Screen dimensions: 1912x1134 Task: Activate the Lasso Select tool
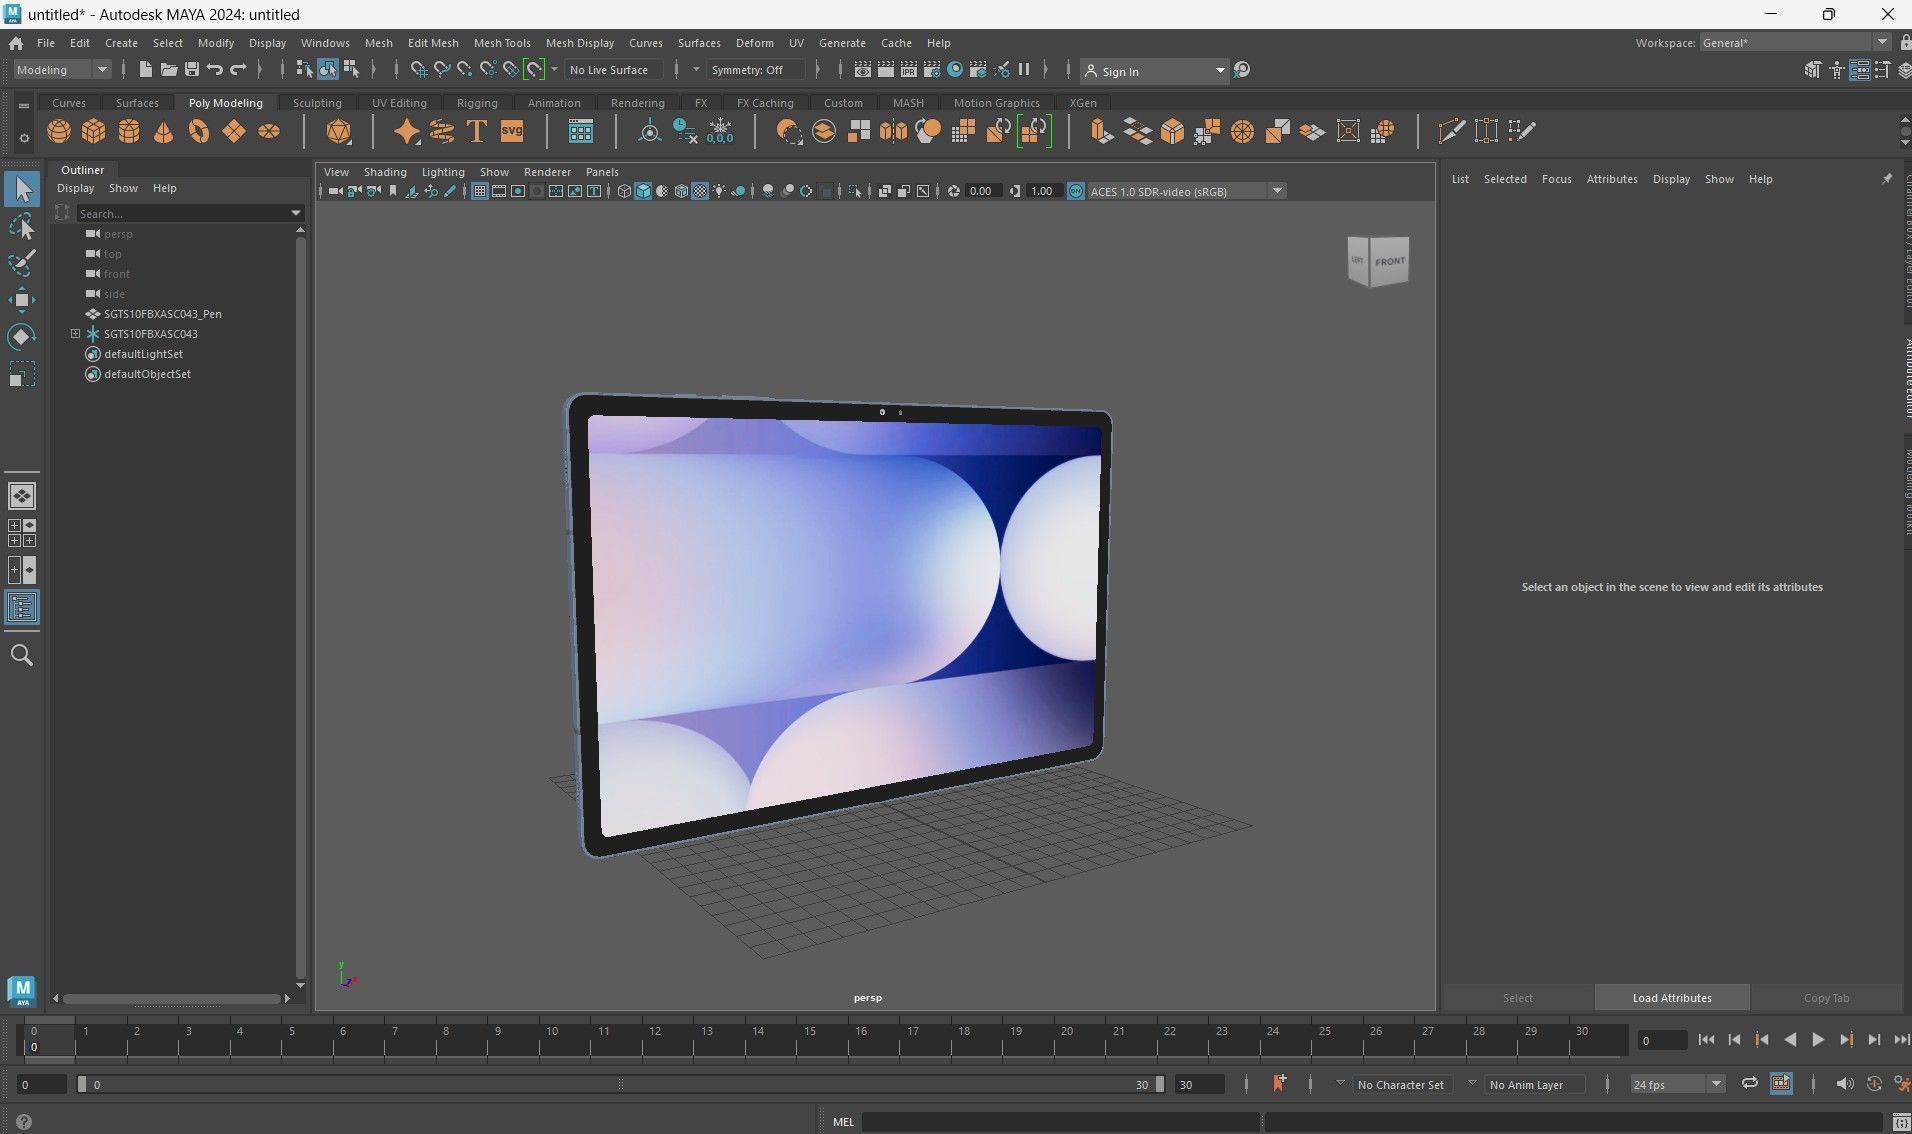(22, 227)
